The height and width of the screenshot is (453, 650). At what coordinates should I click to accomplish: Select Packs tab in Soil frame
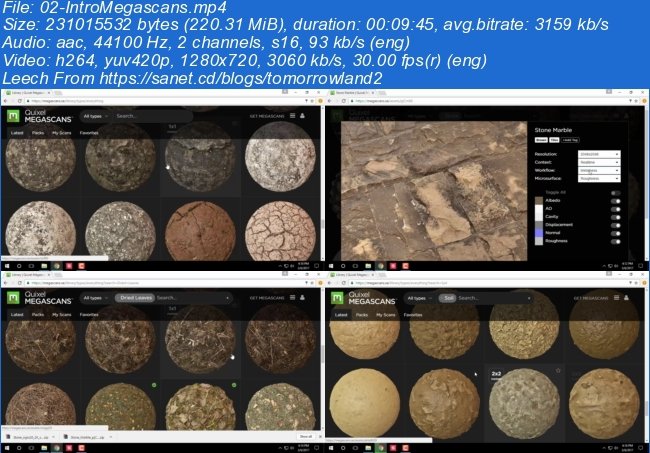362,315
